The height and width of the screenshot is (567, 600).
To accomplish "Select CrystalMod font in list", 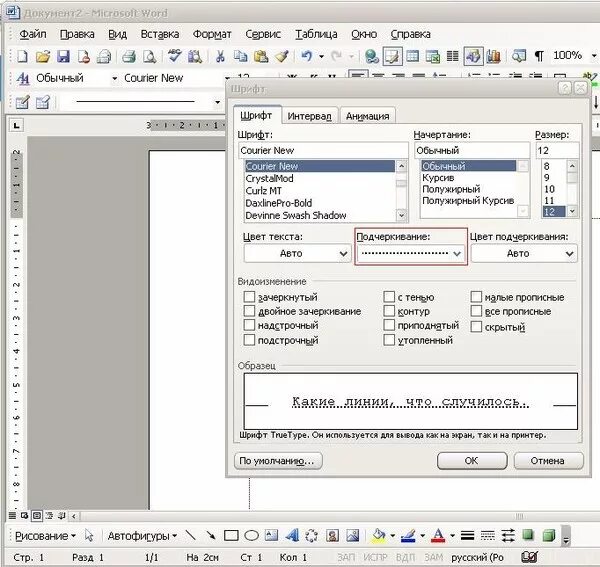I will (x=269, y=178).
